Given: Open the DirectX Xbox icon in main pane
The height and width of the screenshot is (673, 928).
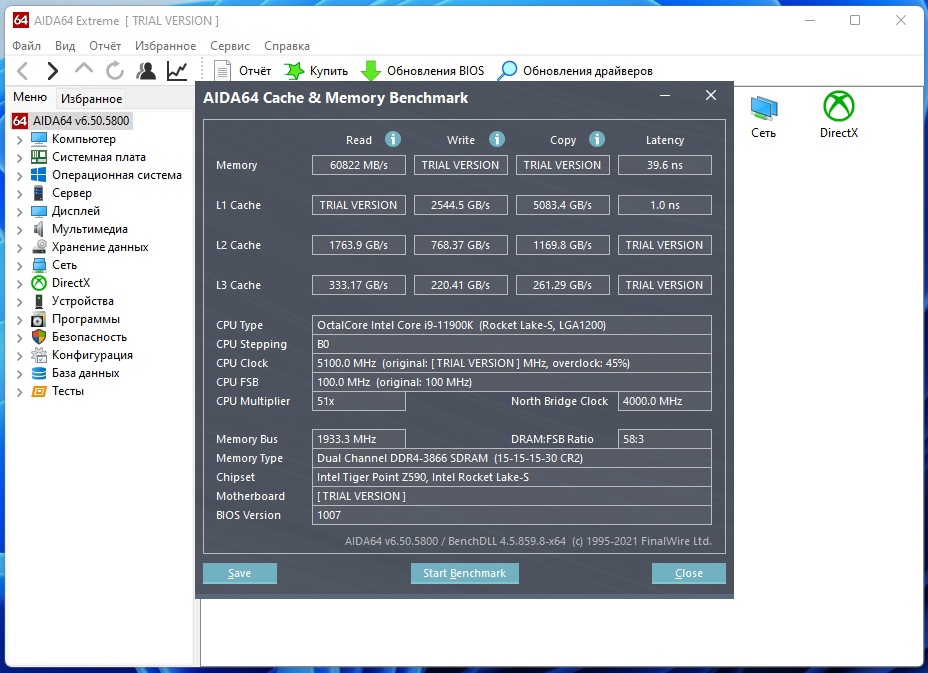Looking at the screenshot, I should (x=839, y=106).
